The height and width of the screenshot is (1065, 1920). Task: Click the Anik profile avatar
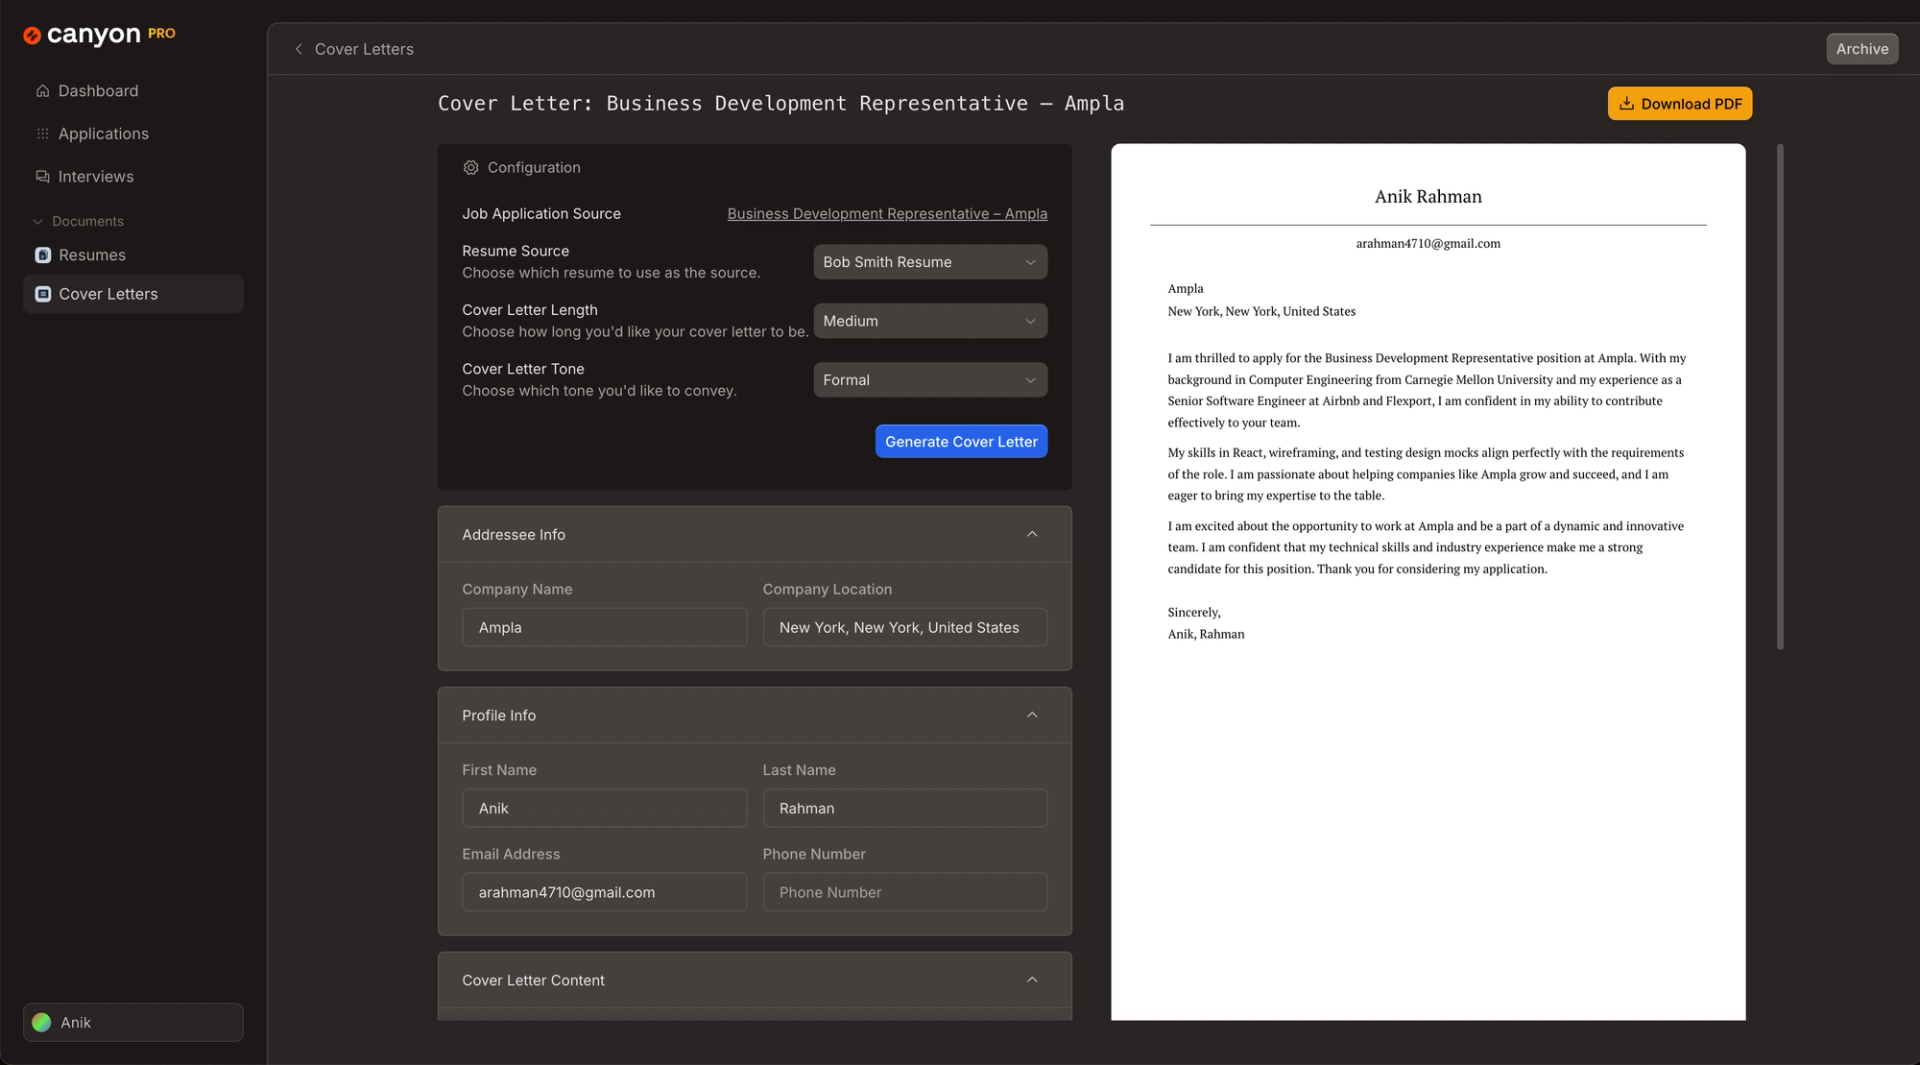click(42, 1022)
